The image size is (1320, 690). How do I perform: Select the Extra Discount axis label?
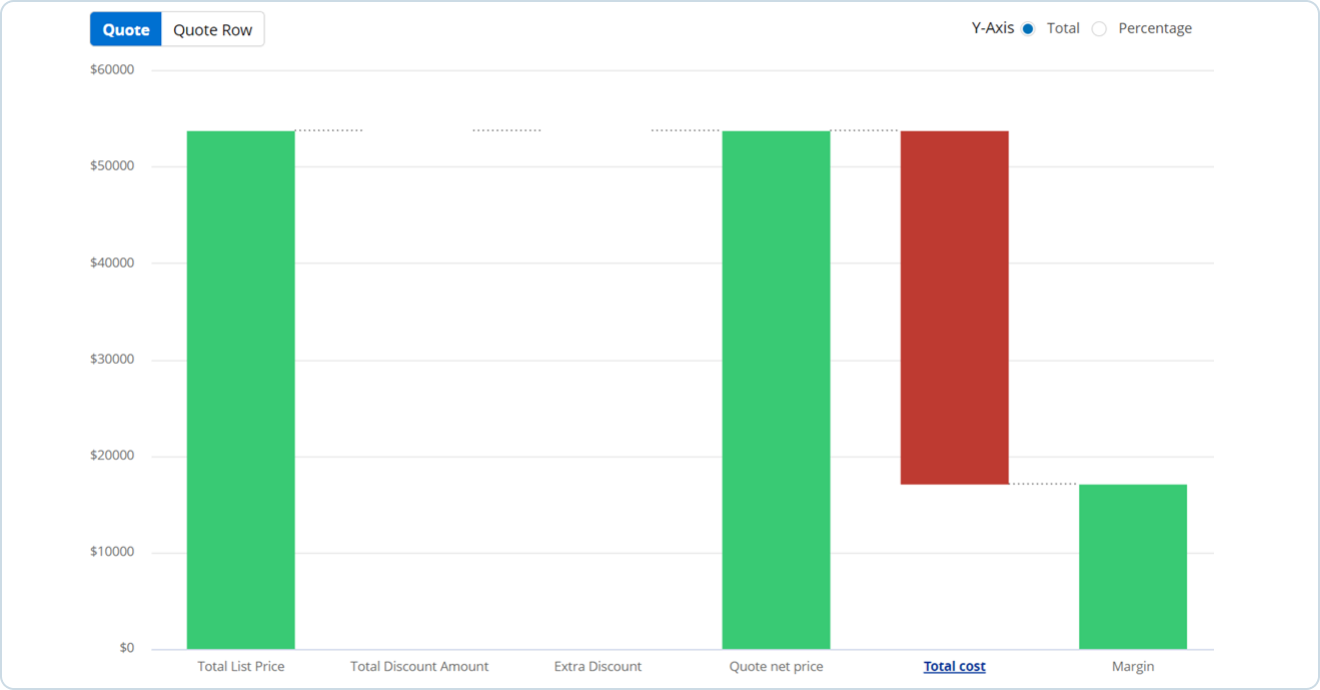click(598, 666)
